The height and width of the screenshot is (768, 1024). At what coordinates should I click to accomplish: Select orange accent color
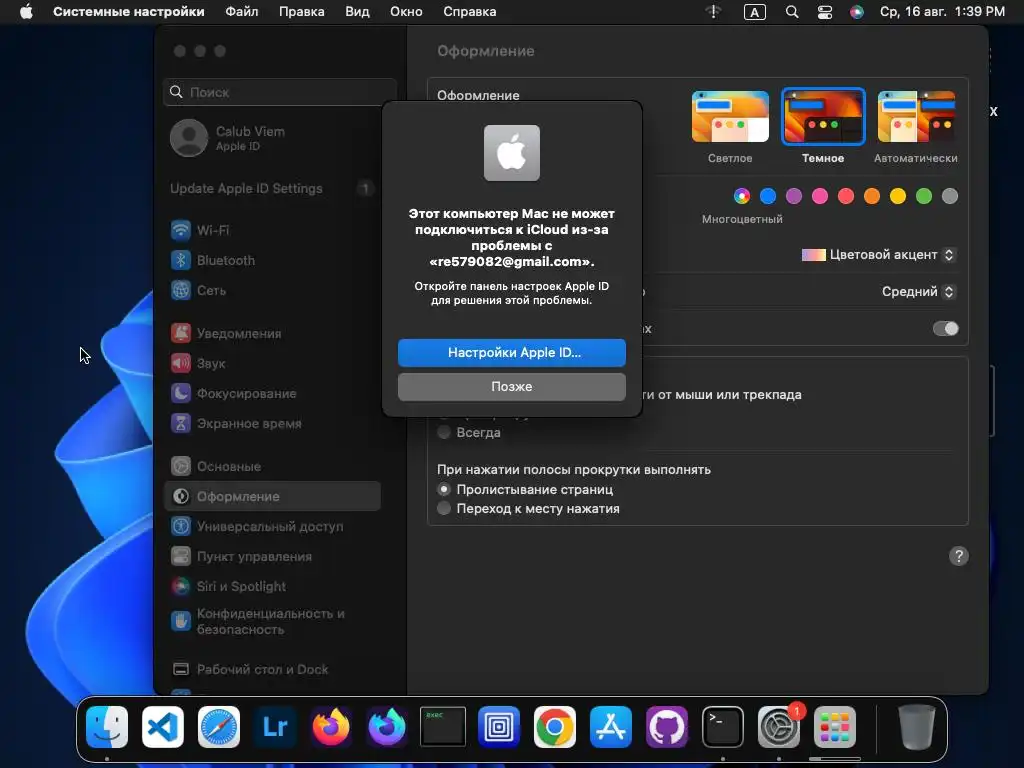872,196
